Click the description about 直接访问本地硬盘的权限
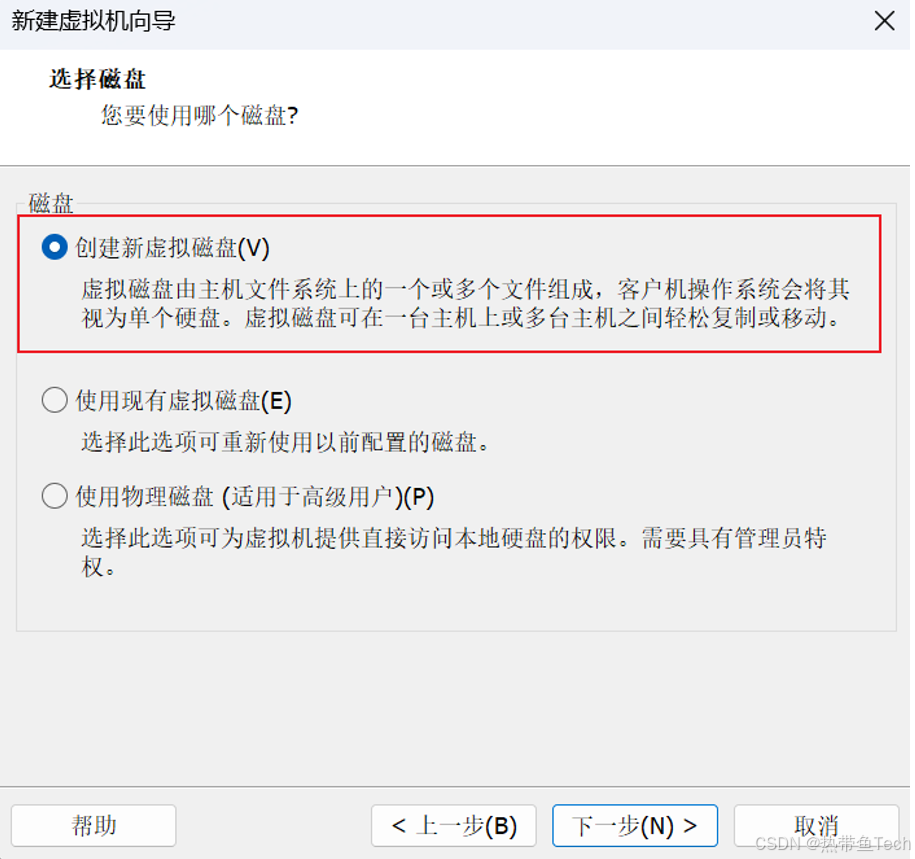Image resolution: width=915 pixels, height=859 pixels. click(453, 552)
